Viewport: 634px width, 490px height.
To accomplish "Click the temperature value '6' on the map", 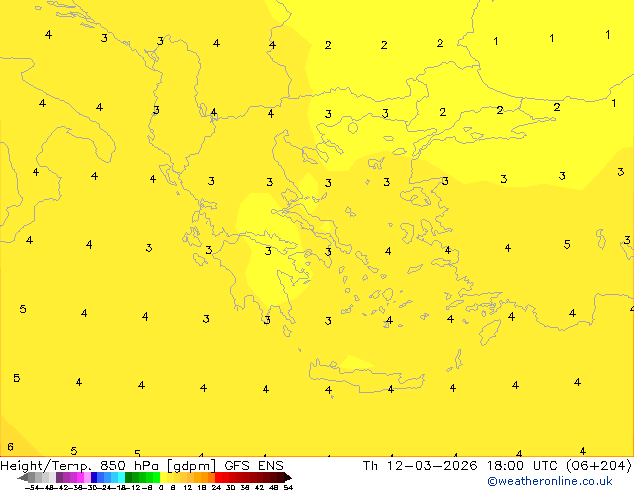I will click(10, 447).
